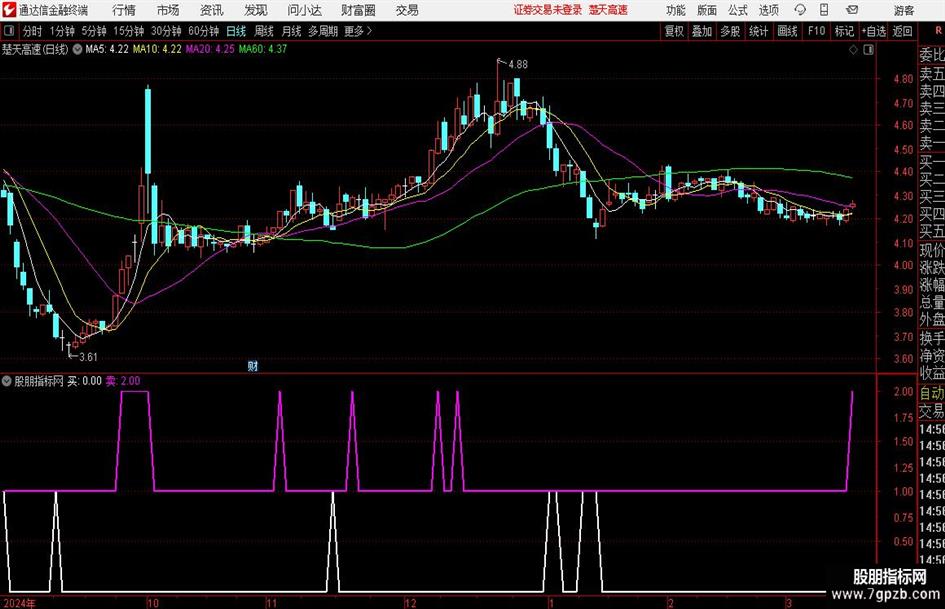Toggle the right info panel icon
This screenshot has width=945, height=609.
tap(868, 50)
